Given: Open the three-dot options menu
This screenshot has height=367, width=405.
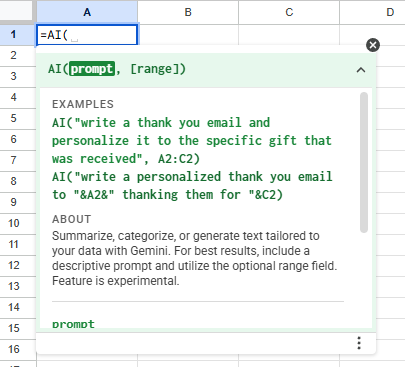Looking at the screenshot, I should (359, 343).
